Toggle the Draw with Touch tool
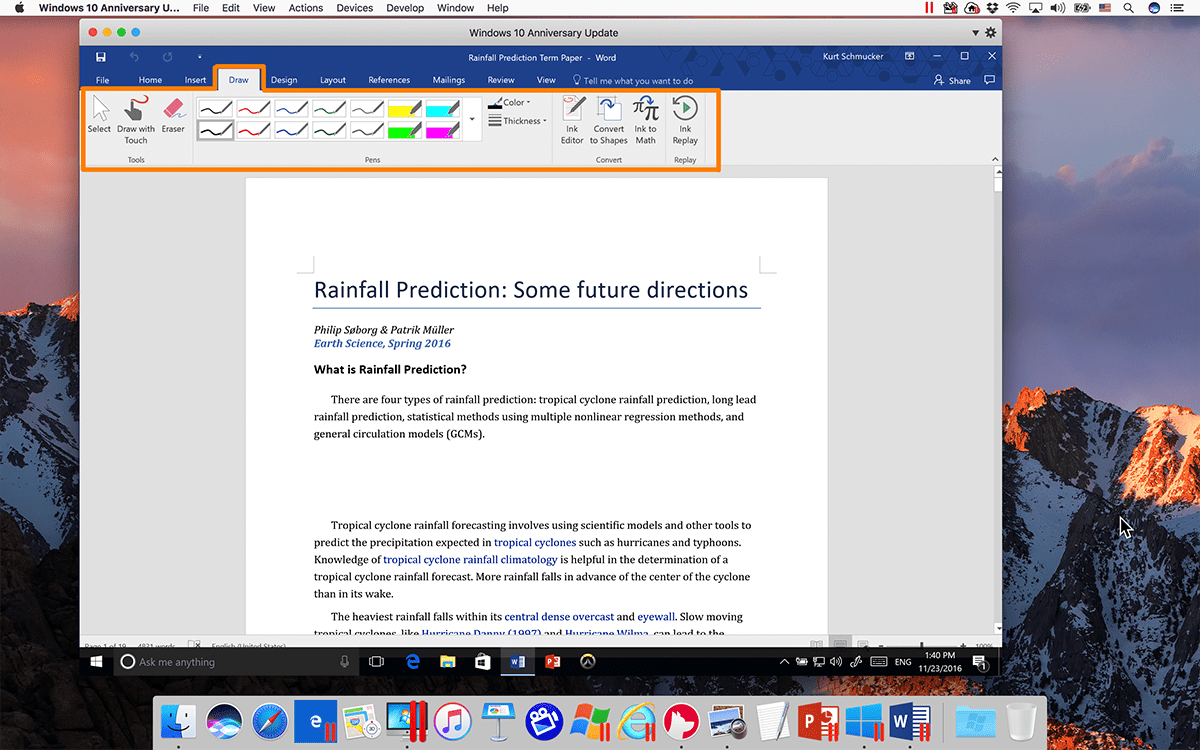This screenshot has width=1200, height=750. (136, 119)
